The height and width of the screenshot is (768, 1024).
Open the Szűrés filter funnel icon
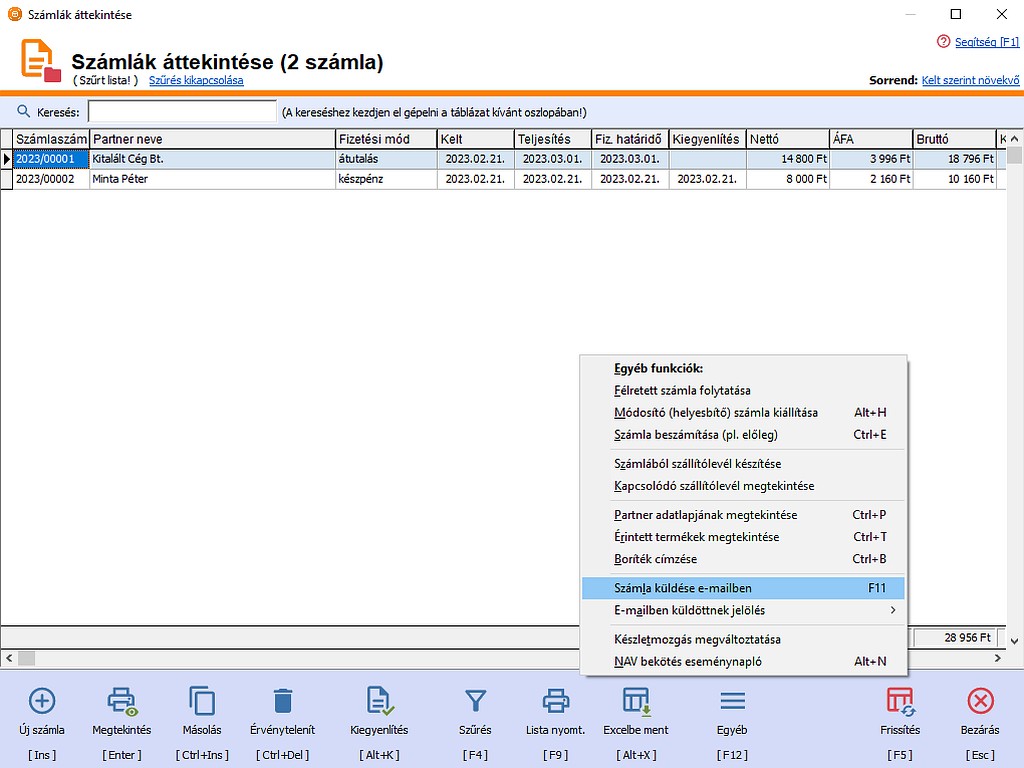pos(476,700)
